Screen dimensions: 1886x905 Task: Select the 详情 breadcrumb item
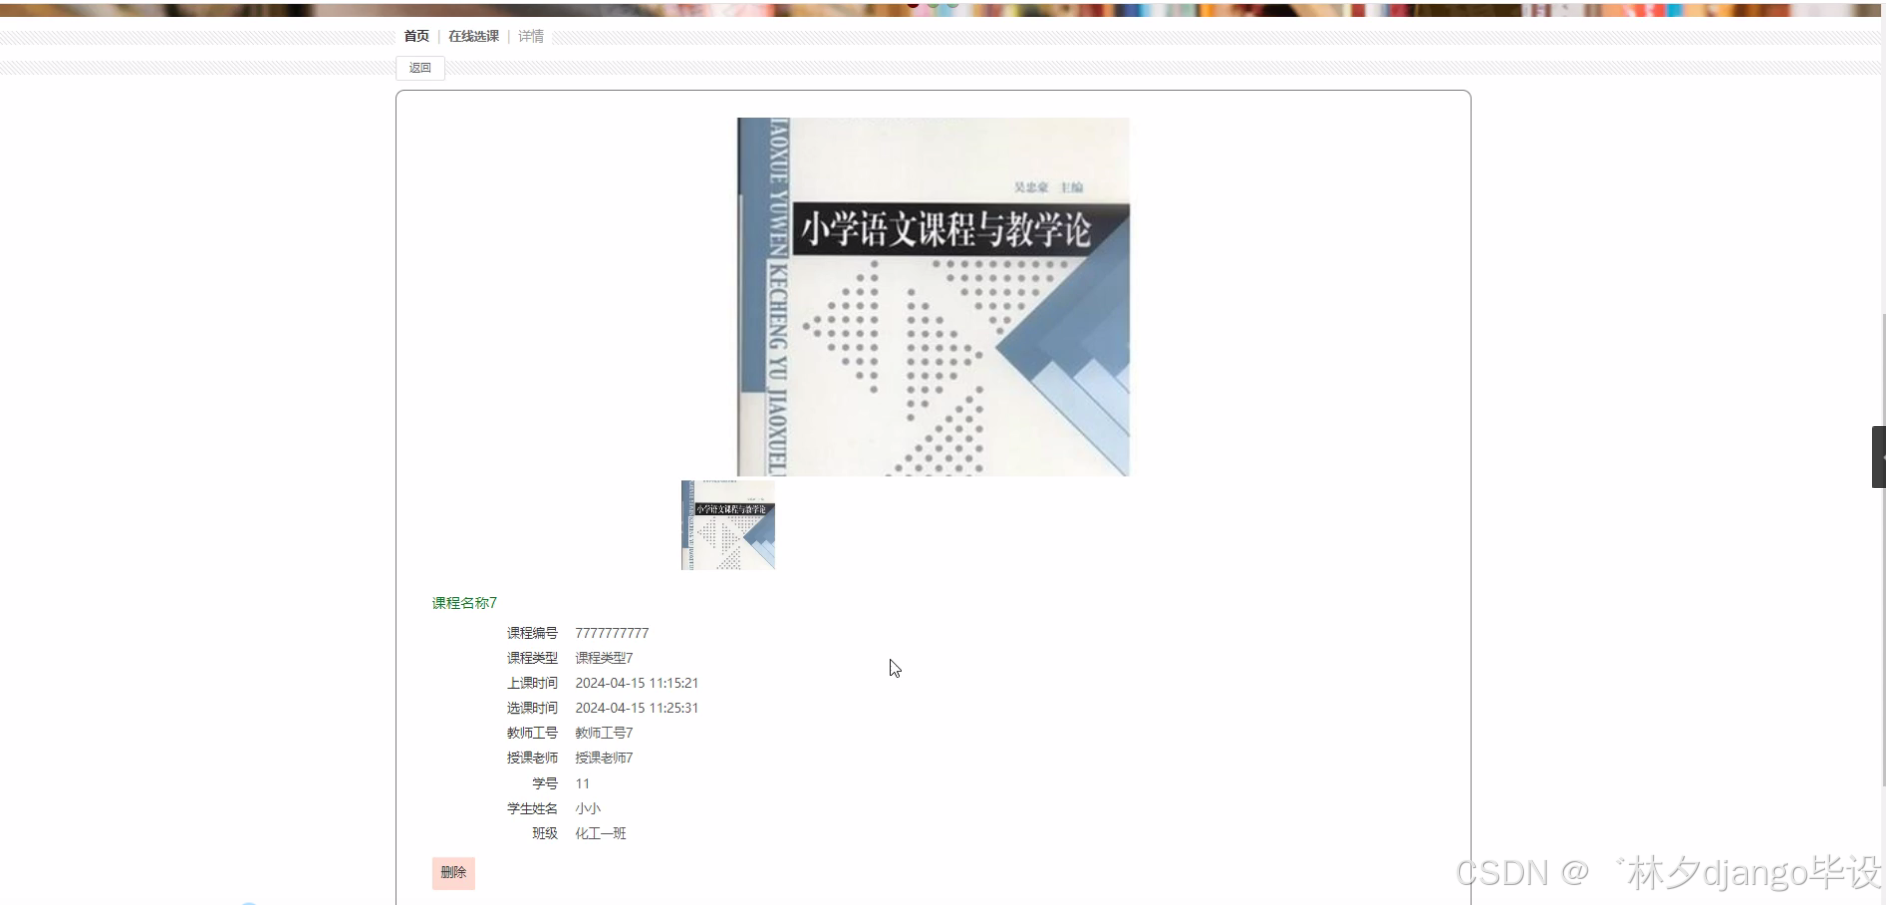[x=530, y=36]
